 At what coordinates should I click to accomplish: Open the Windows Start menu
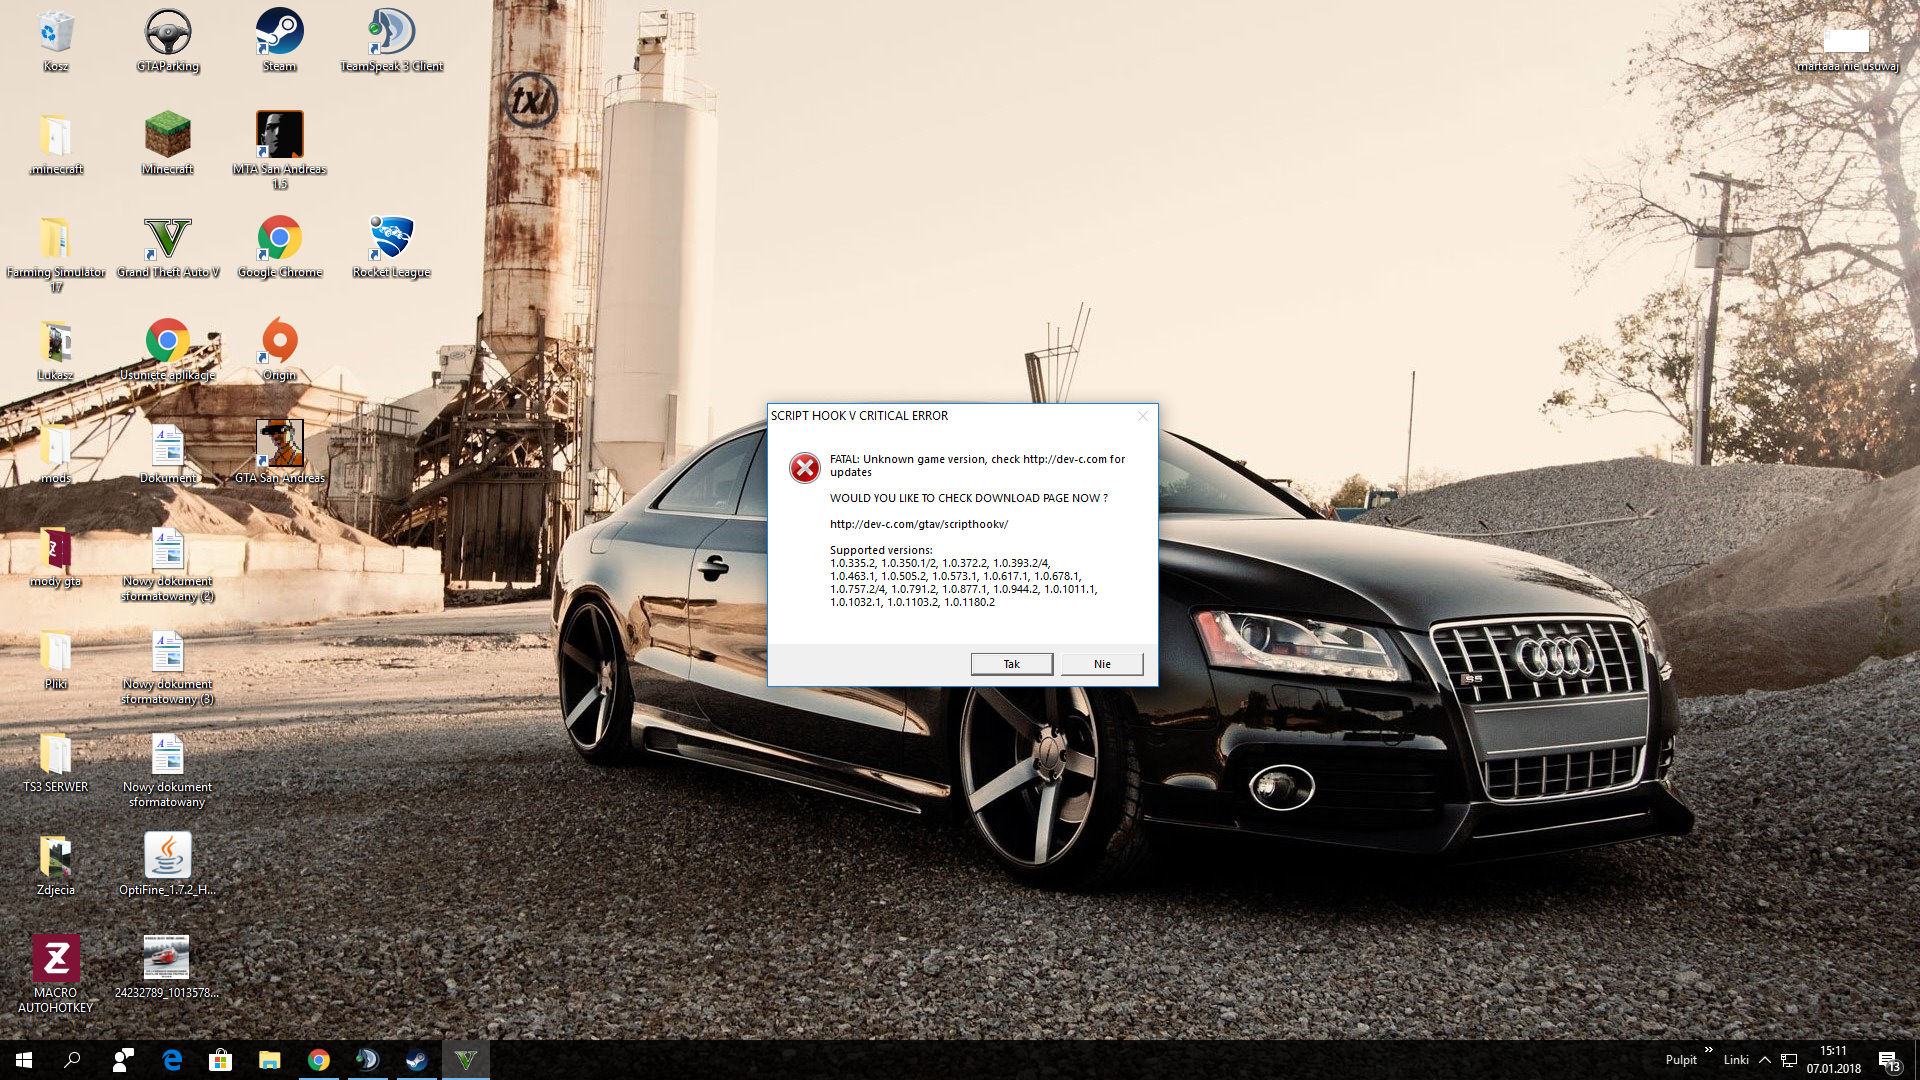point(24,1060)
